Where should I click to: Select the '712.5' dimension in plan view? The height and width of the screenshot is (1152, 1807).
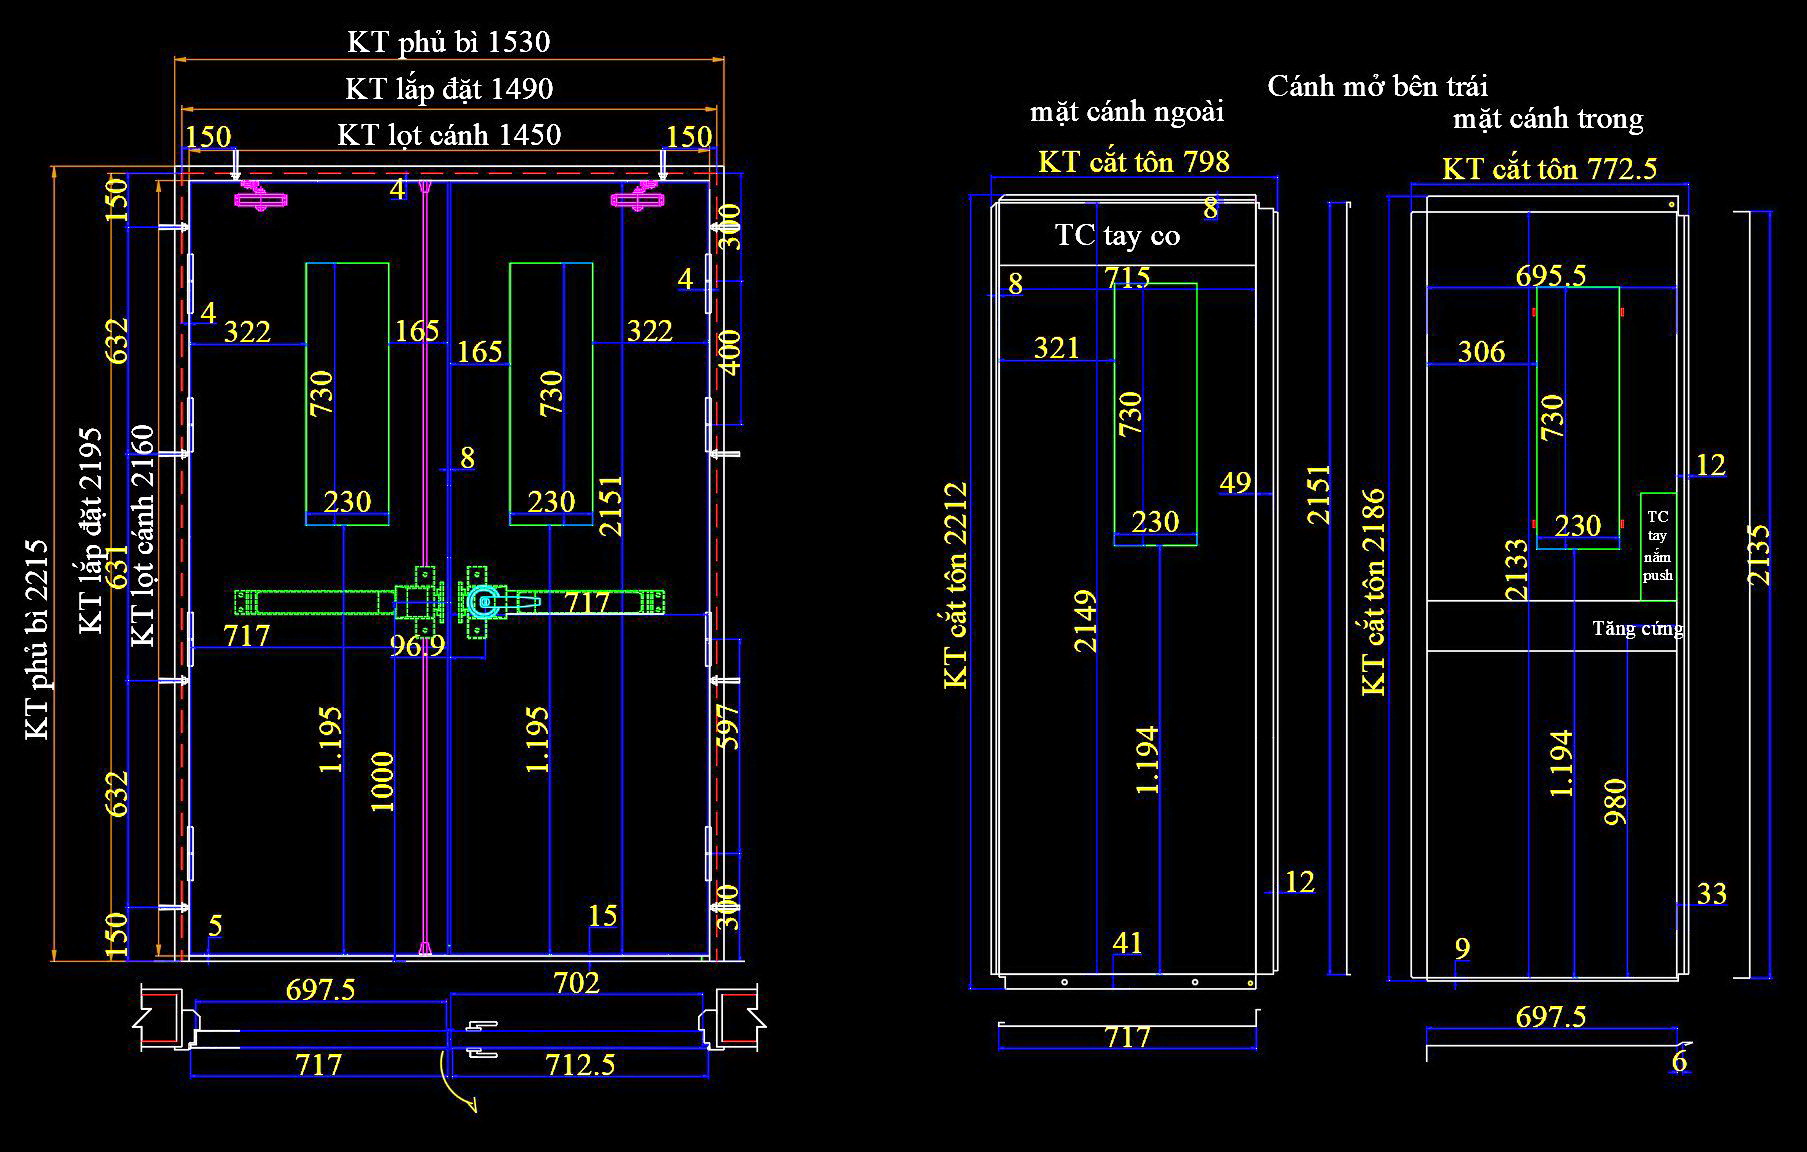pos(580,1064)
